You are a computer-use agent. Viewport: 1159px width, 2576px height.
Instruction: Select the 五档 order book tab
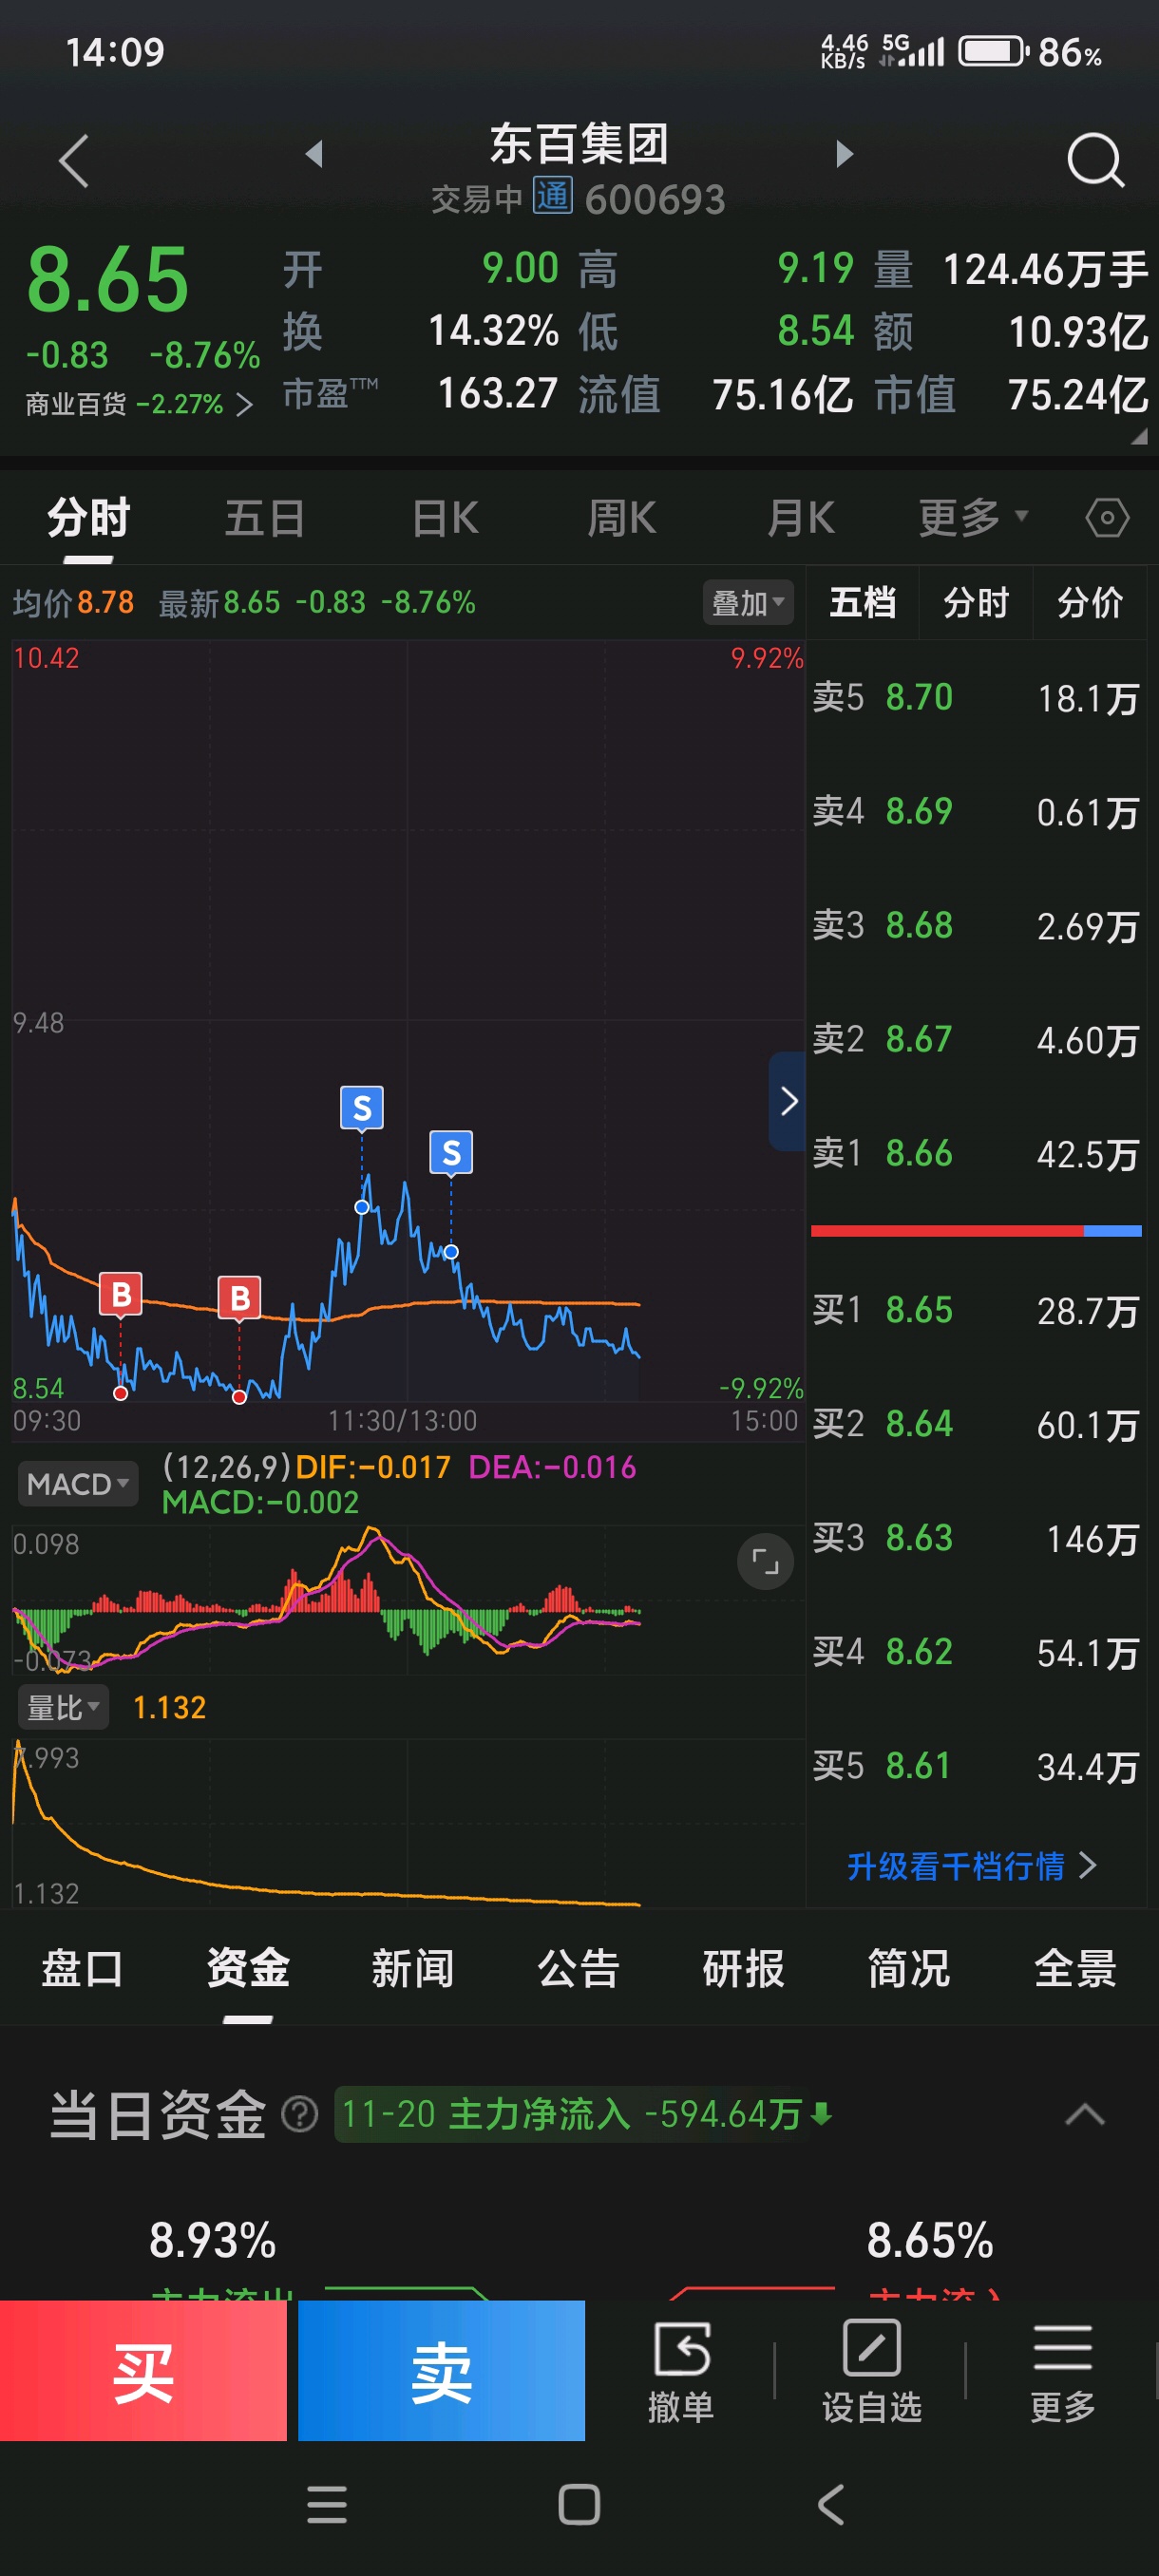click(862, 602)
